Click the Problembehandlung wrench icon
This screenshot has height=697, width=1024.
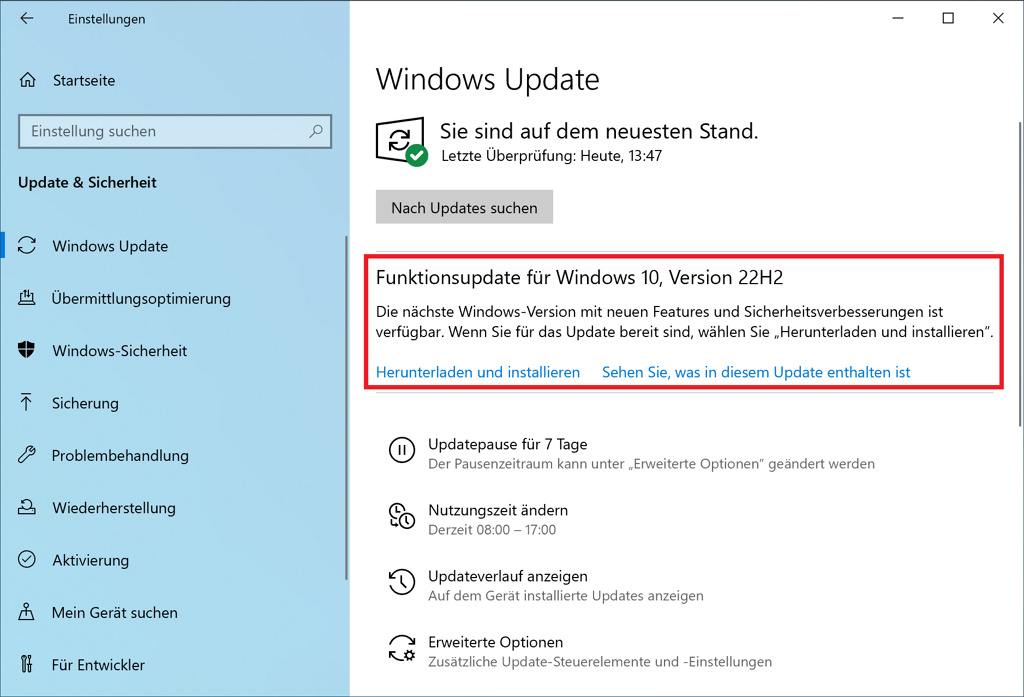28,455
